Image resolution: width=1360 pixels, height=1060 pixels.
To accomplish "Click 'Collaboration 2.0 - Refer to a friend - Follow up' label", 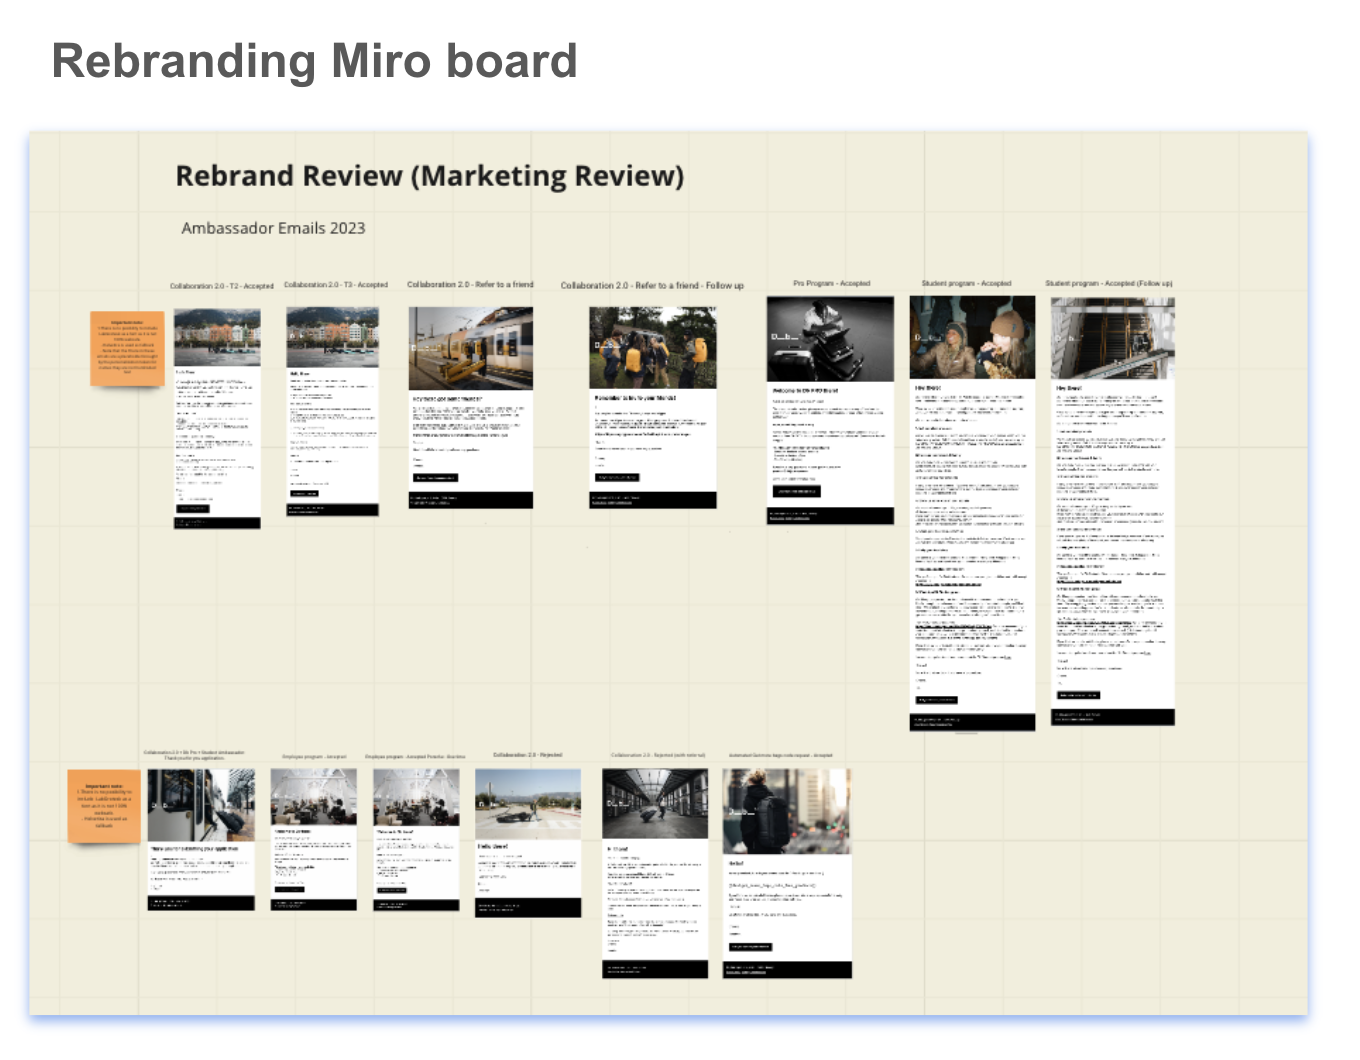I will [x=652, y=285].
